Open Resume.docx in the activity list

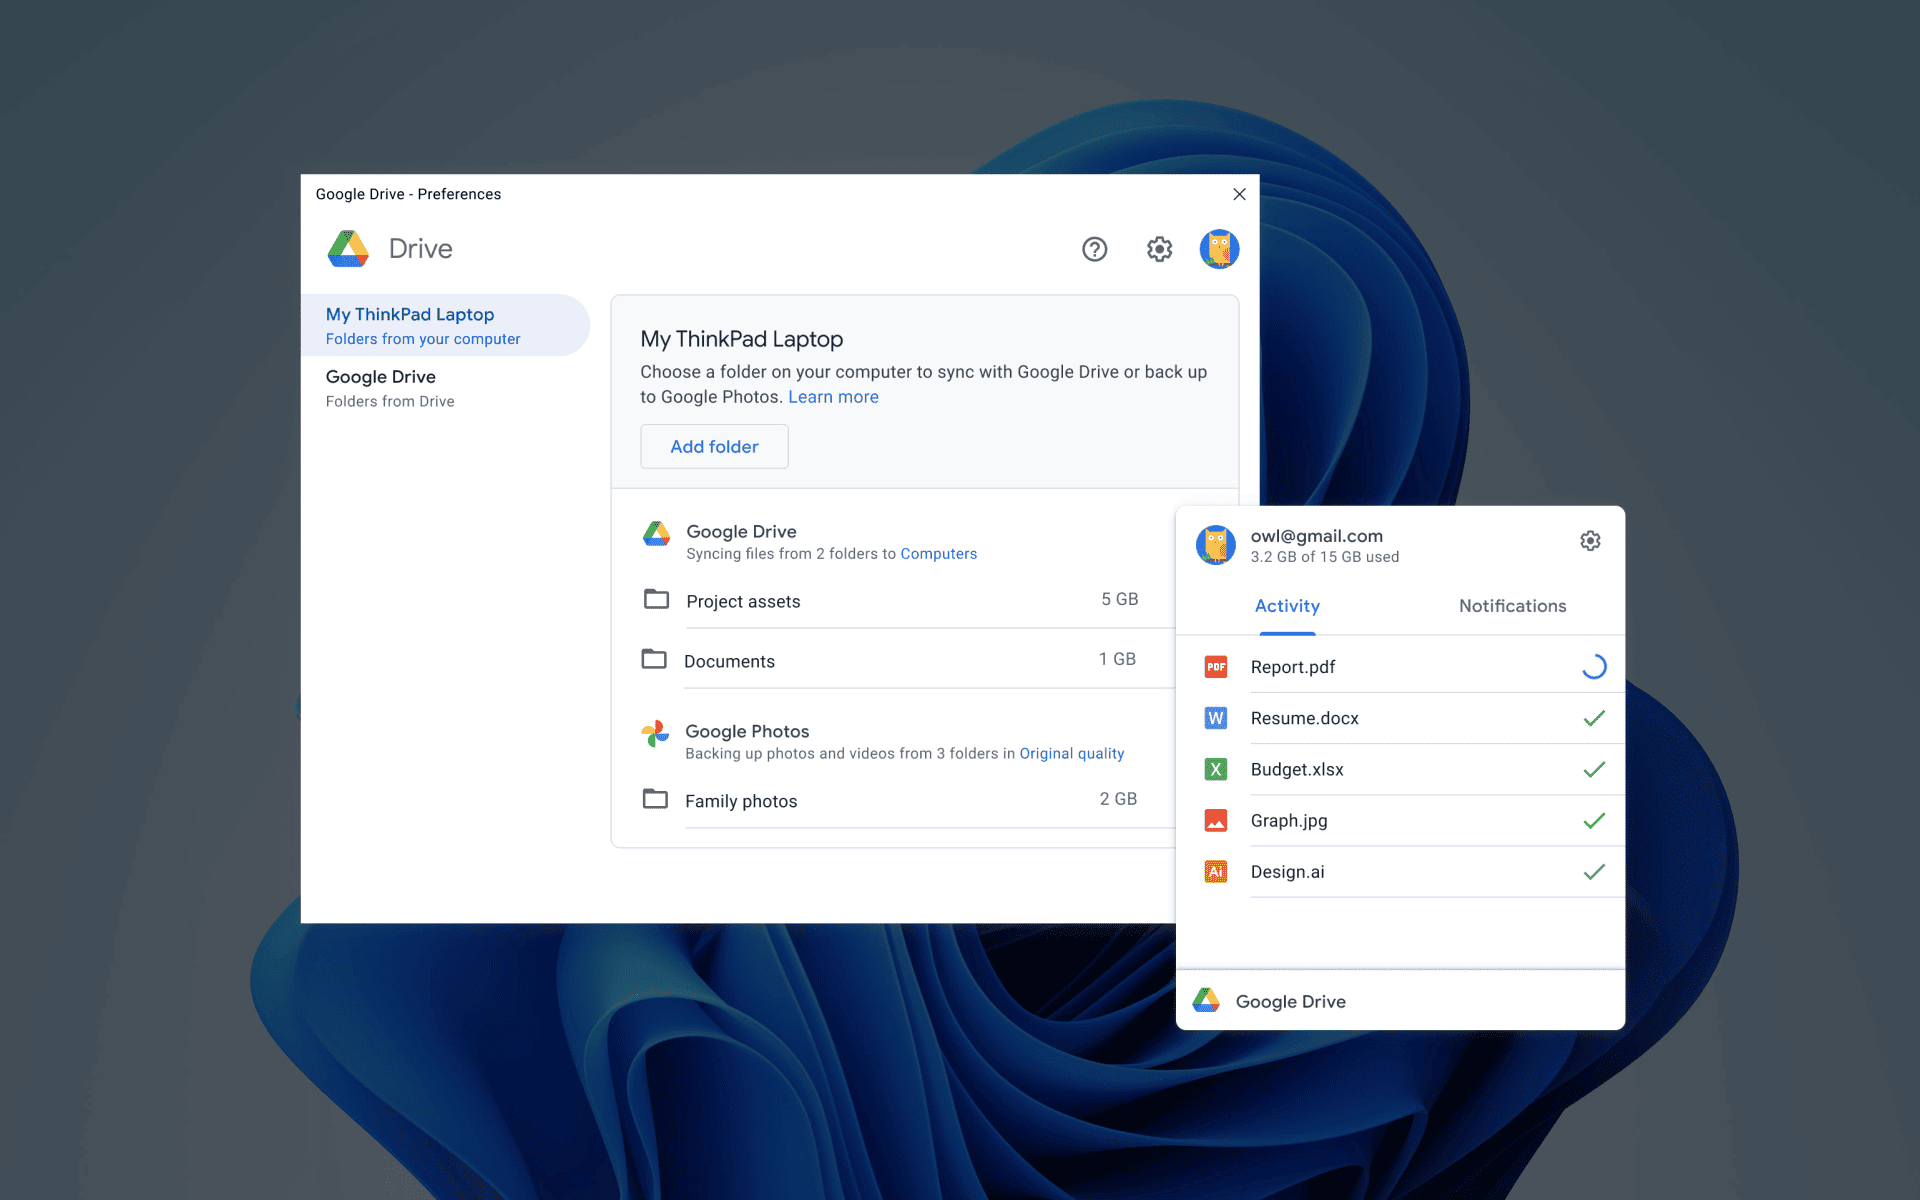1304,718
